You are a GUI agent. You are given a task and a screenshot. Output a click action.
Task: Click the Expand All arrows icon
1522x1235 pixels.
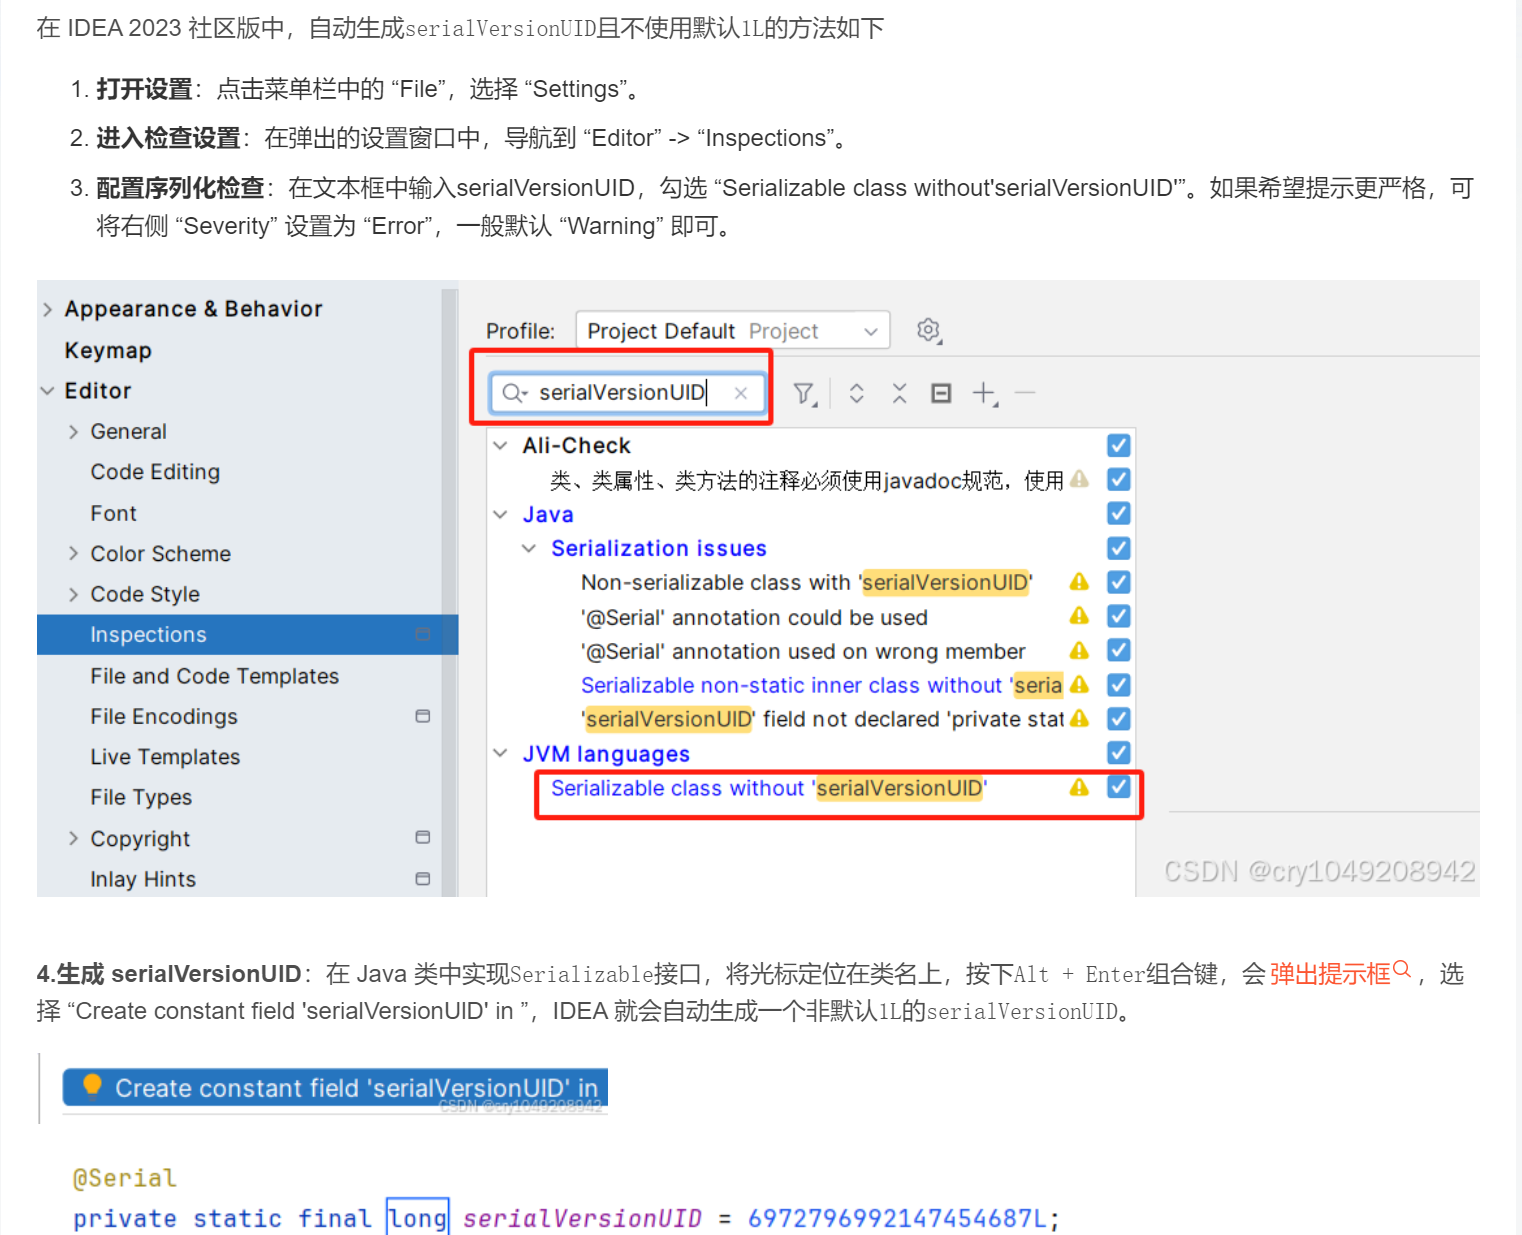pos(856,393)
